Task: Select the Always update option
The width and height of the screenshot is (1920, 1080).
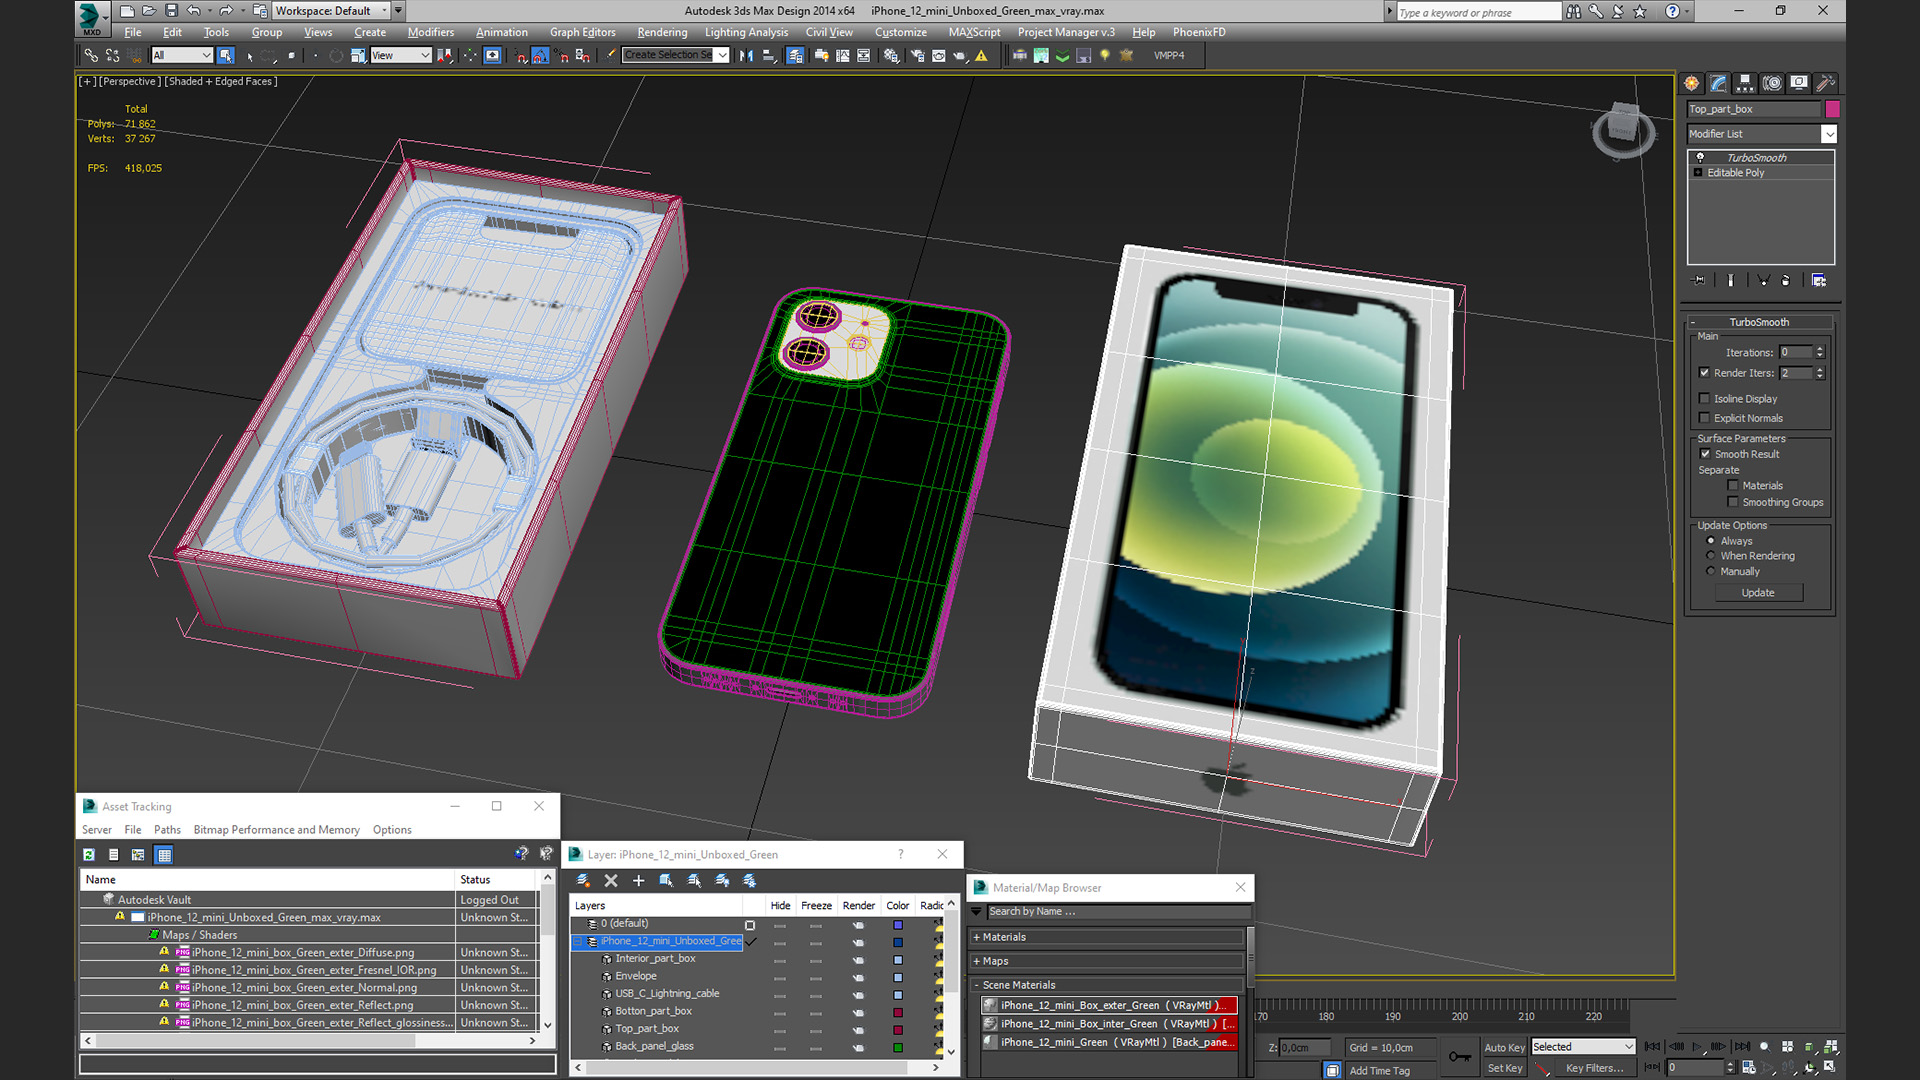Action: click(x=1710, y=541)
